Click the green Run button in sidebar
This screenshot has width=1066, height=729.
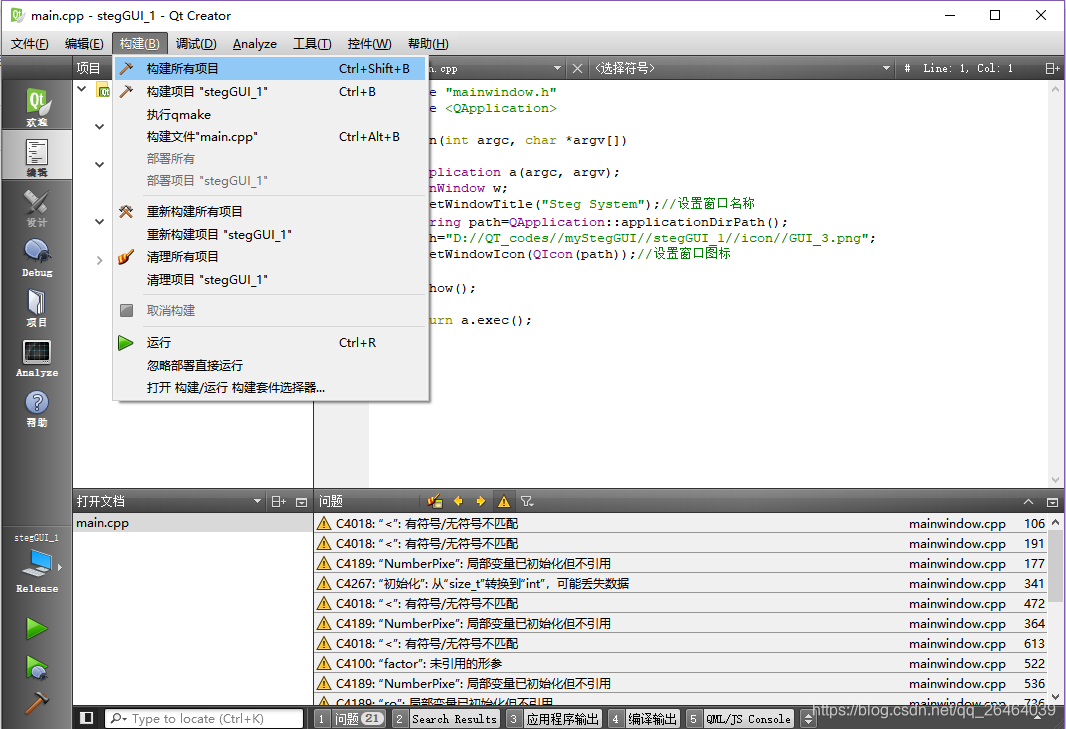[37, 628]
